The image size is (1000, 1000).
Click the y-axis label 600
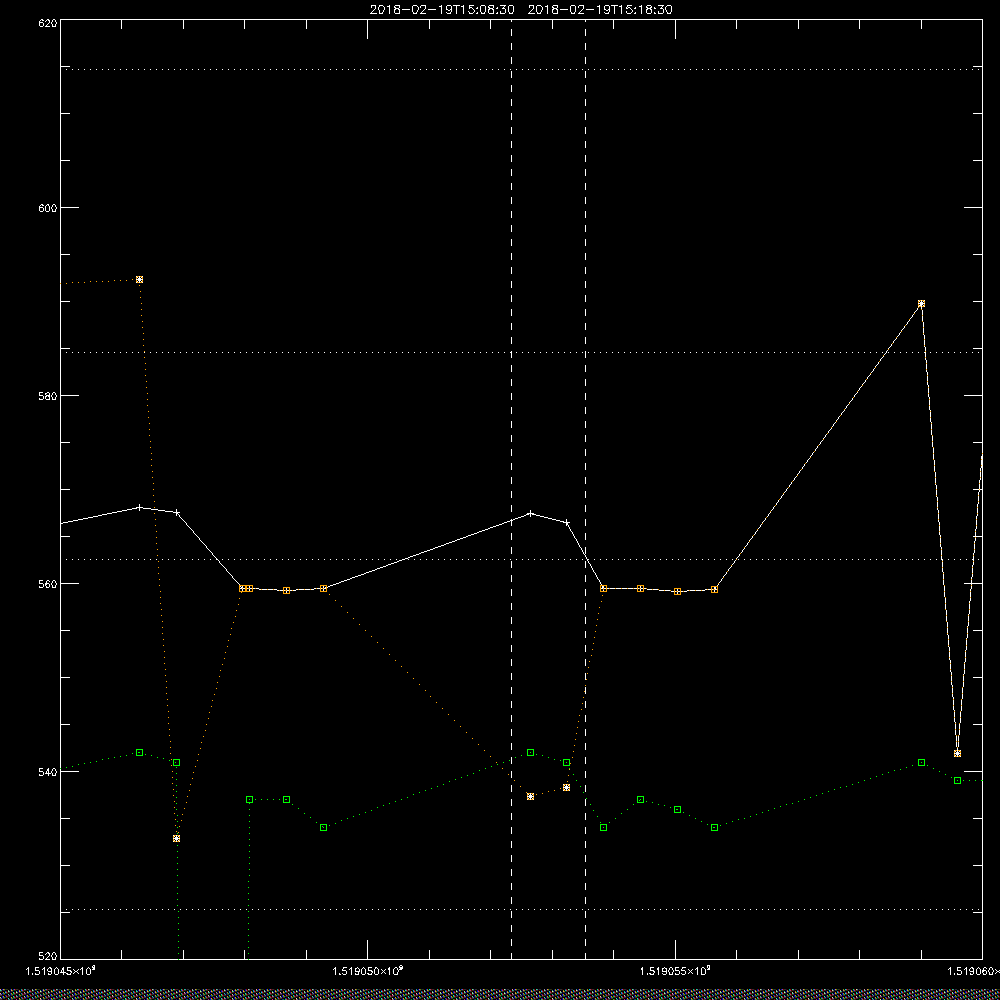(x=49, y=208)
